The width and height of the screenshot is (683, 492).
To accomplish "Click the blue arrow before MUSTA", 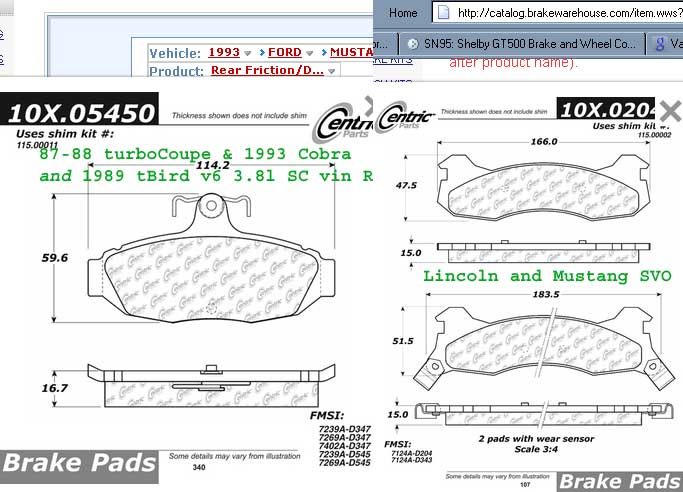I will click(x=324, y=53).
